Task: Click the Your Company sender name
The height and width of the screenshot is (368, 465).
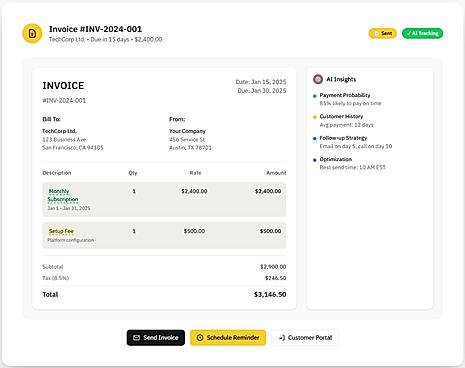Action: tap(187, 131)
